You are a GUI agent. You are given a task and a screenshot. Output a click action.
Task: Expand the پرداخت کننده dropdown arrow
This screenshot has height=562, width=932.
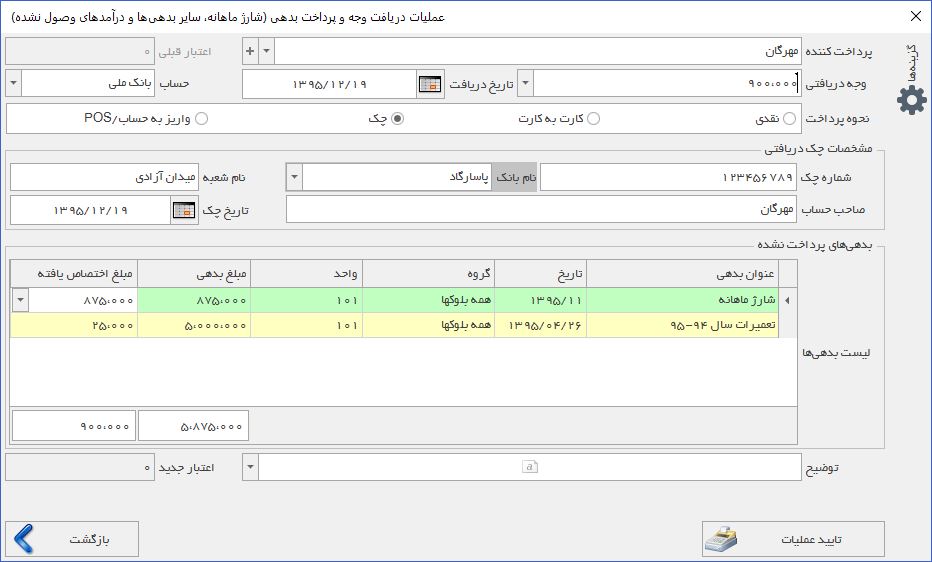coord(266,52)
